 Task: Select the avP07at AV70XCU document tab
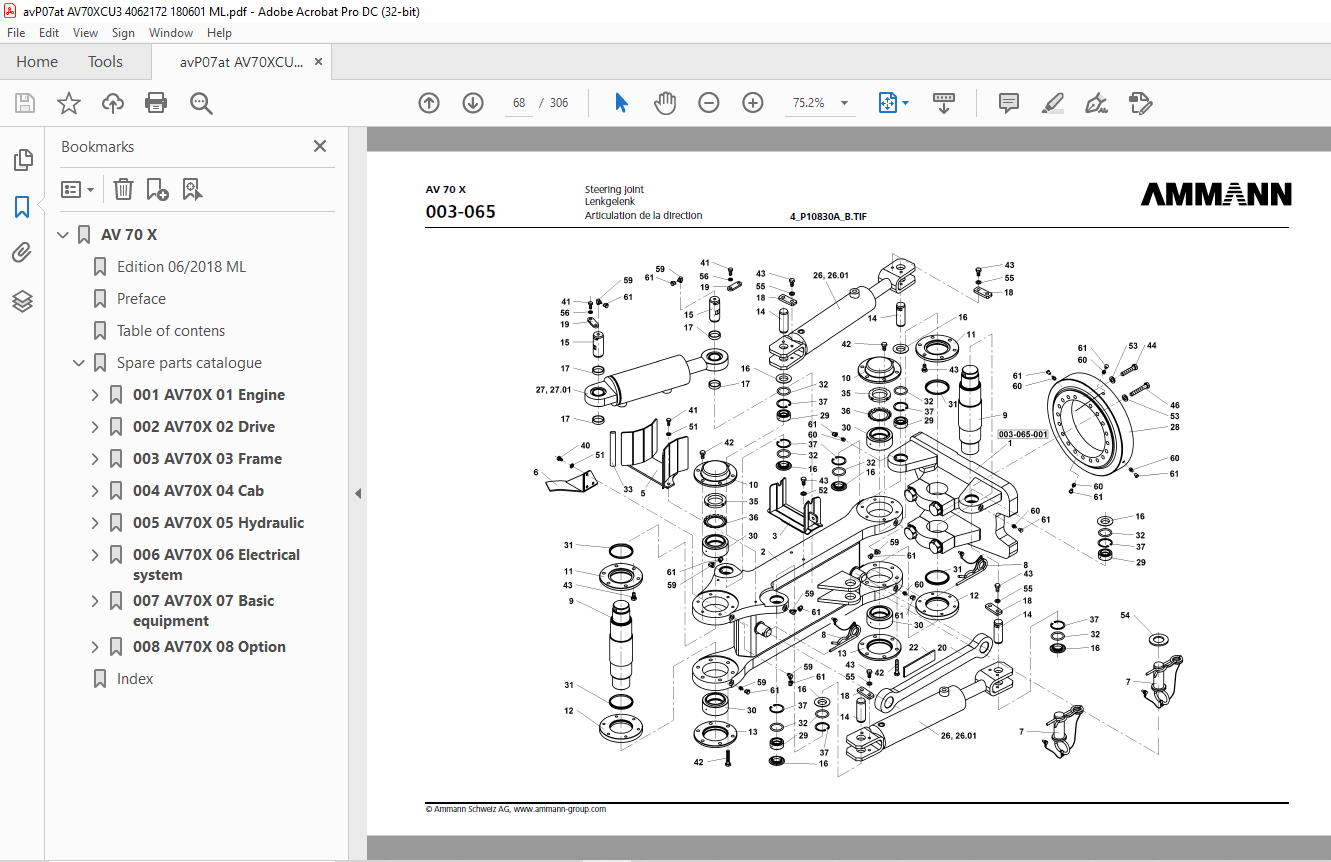[x=241, y=62]
